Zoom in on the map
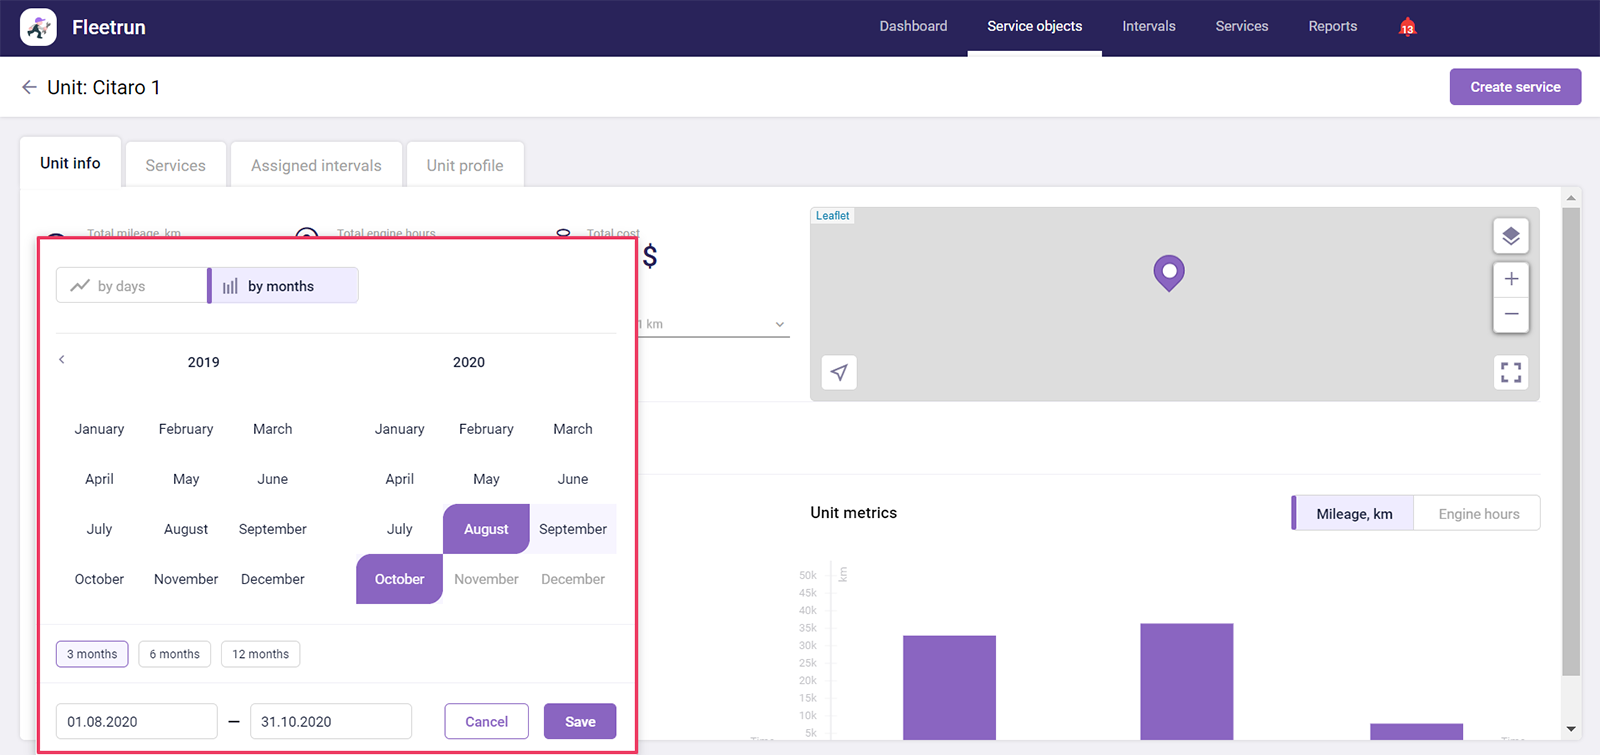1600x755 pixels. [x=1510, y=279]
